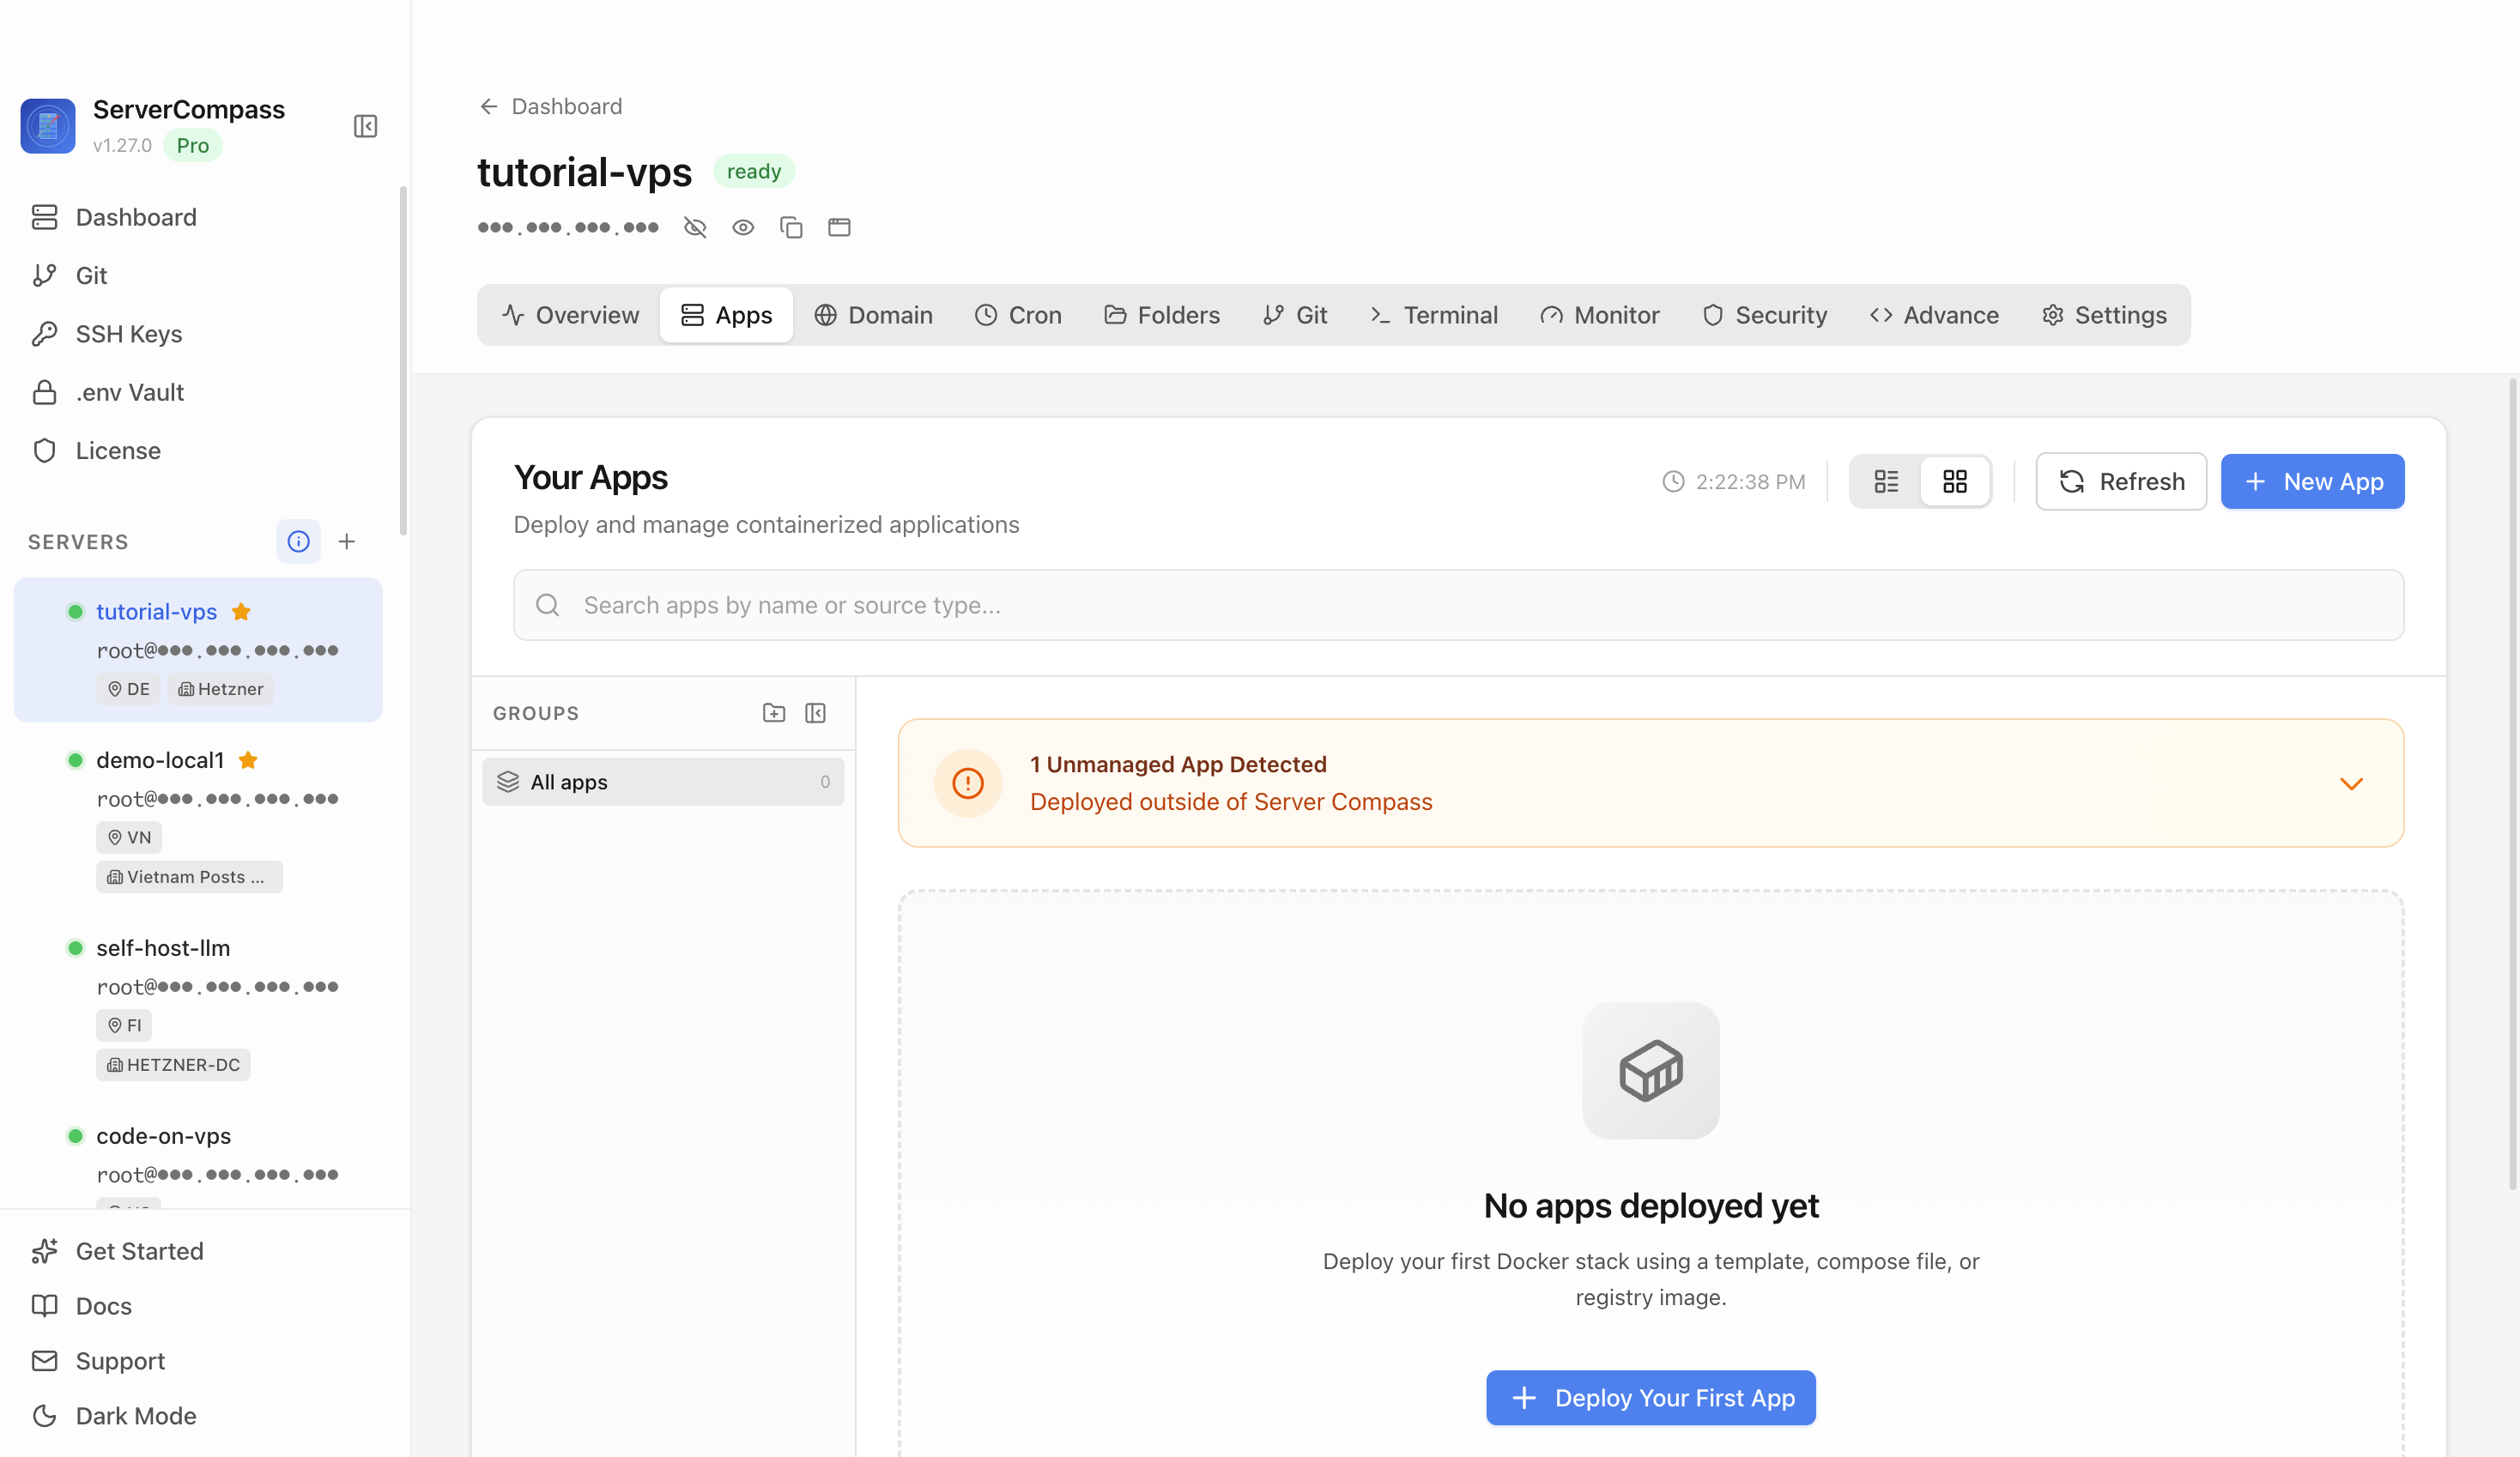The image size is (2520, 1457).
Task: Add a new server with plus icon
Action: click(347, 541)
